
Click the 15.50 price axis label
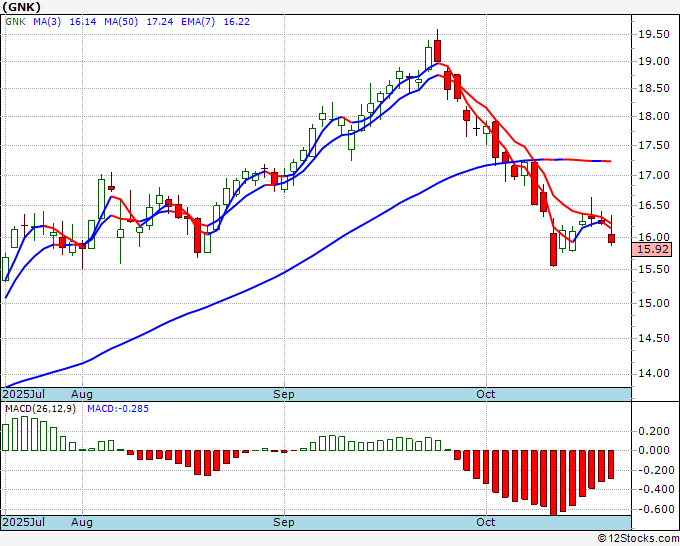(654, 269)
